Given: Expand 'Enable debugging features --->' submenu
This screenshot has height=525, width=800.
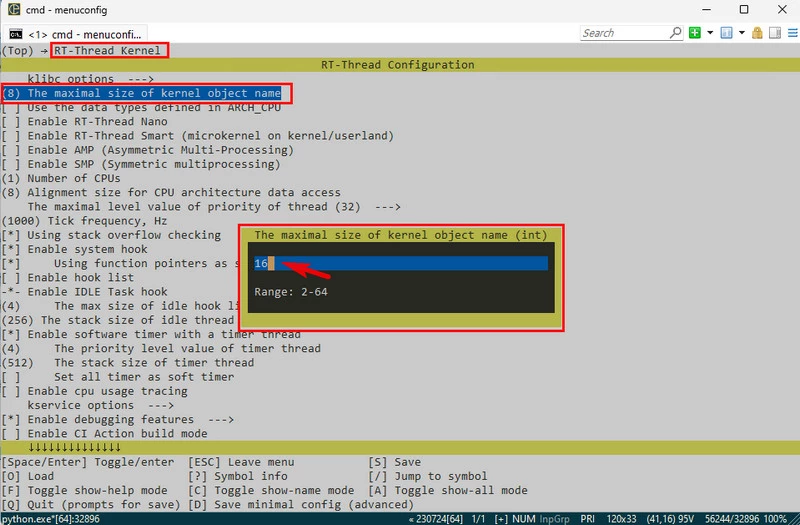Looking at the screenshot, I should click(118, 419).
